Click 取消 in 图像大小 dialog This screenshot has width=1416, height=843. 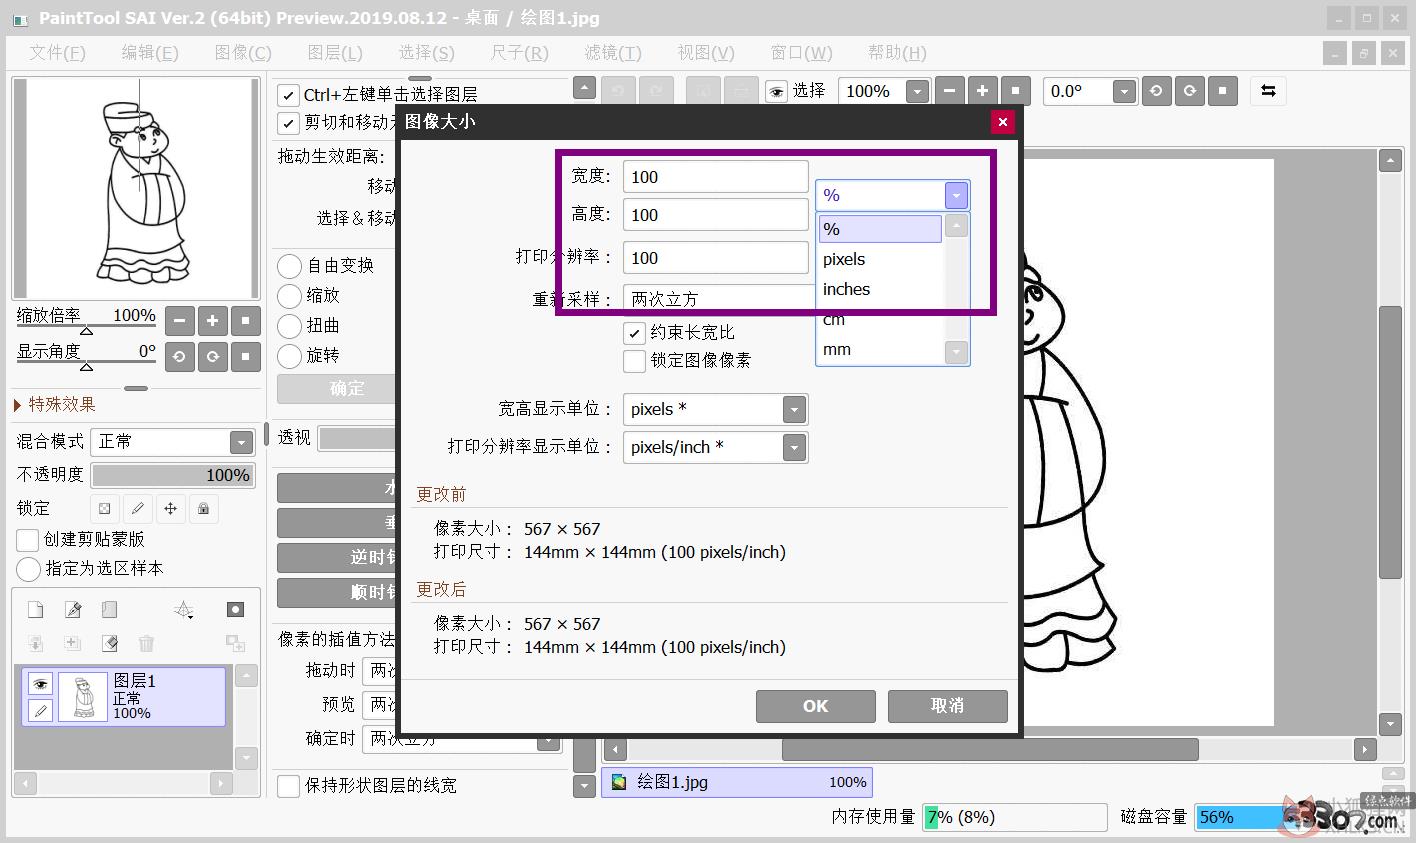(947, 706)
